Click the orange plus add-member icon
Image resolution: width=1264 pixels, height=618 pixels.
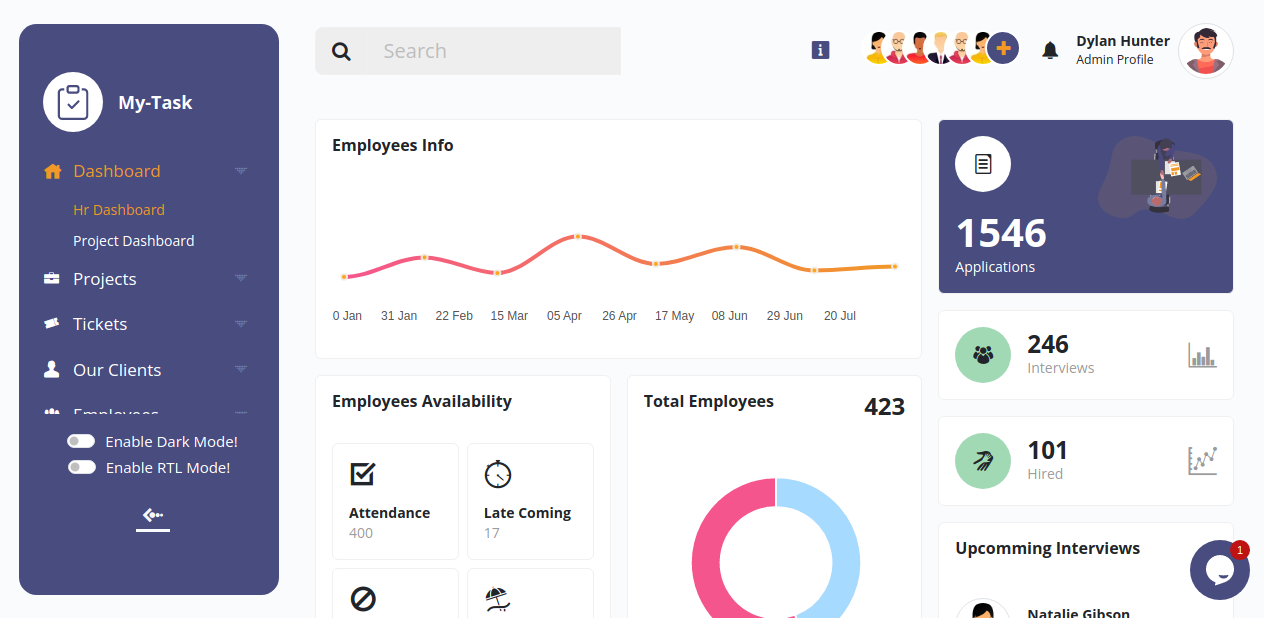point(1003,48)
